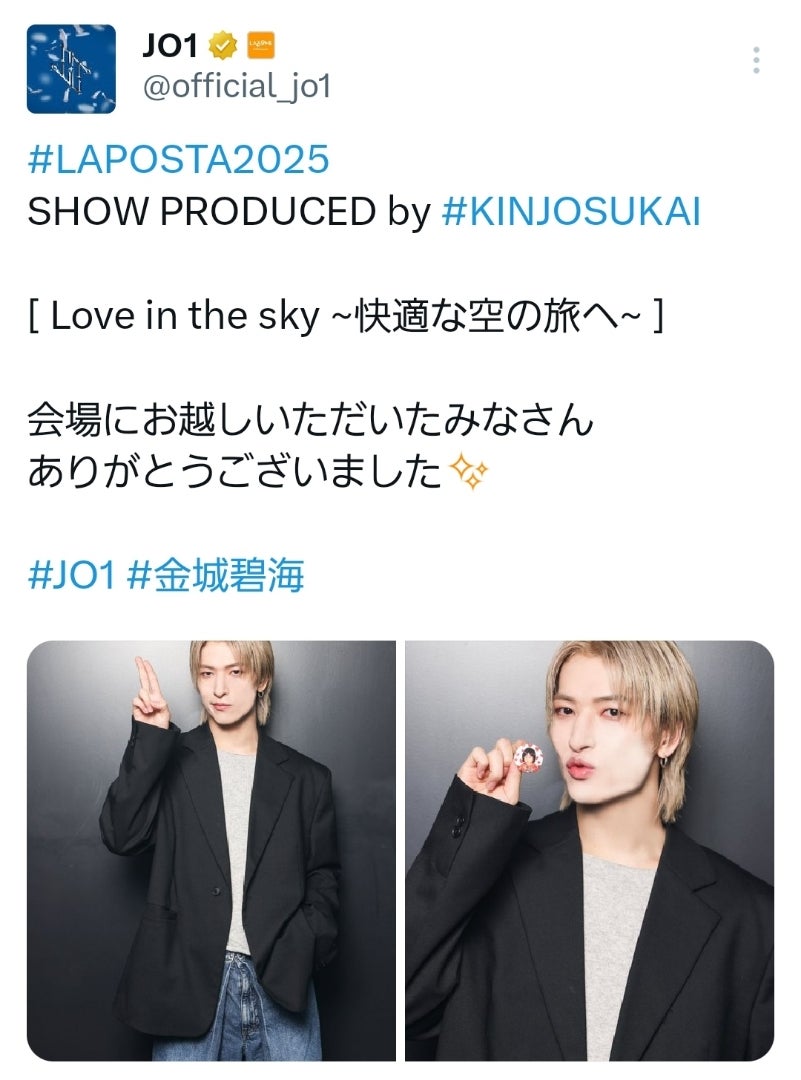Click the round pin badge held in the photo
The width and height of the screenshot is (801, 1080).
[528, 757]
